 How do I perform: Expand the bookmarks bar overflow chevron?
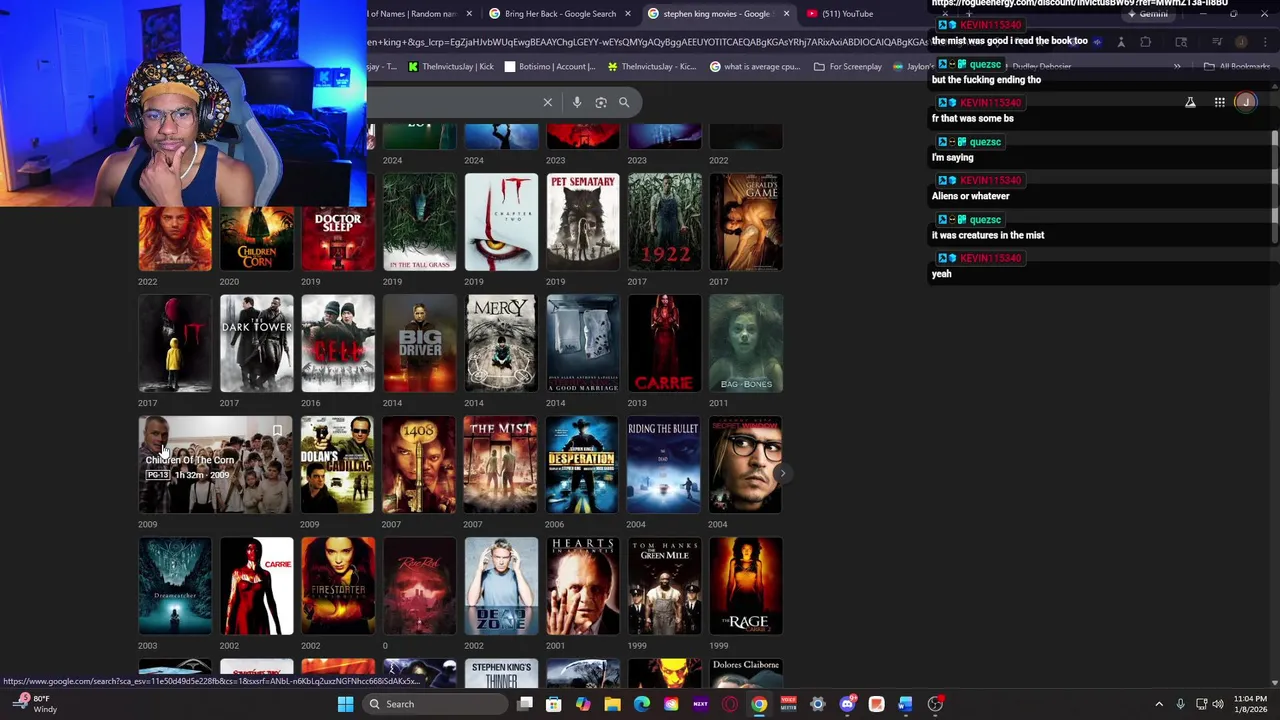tap(1177, 67)
